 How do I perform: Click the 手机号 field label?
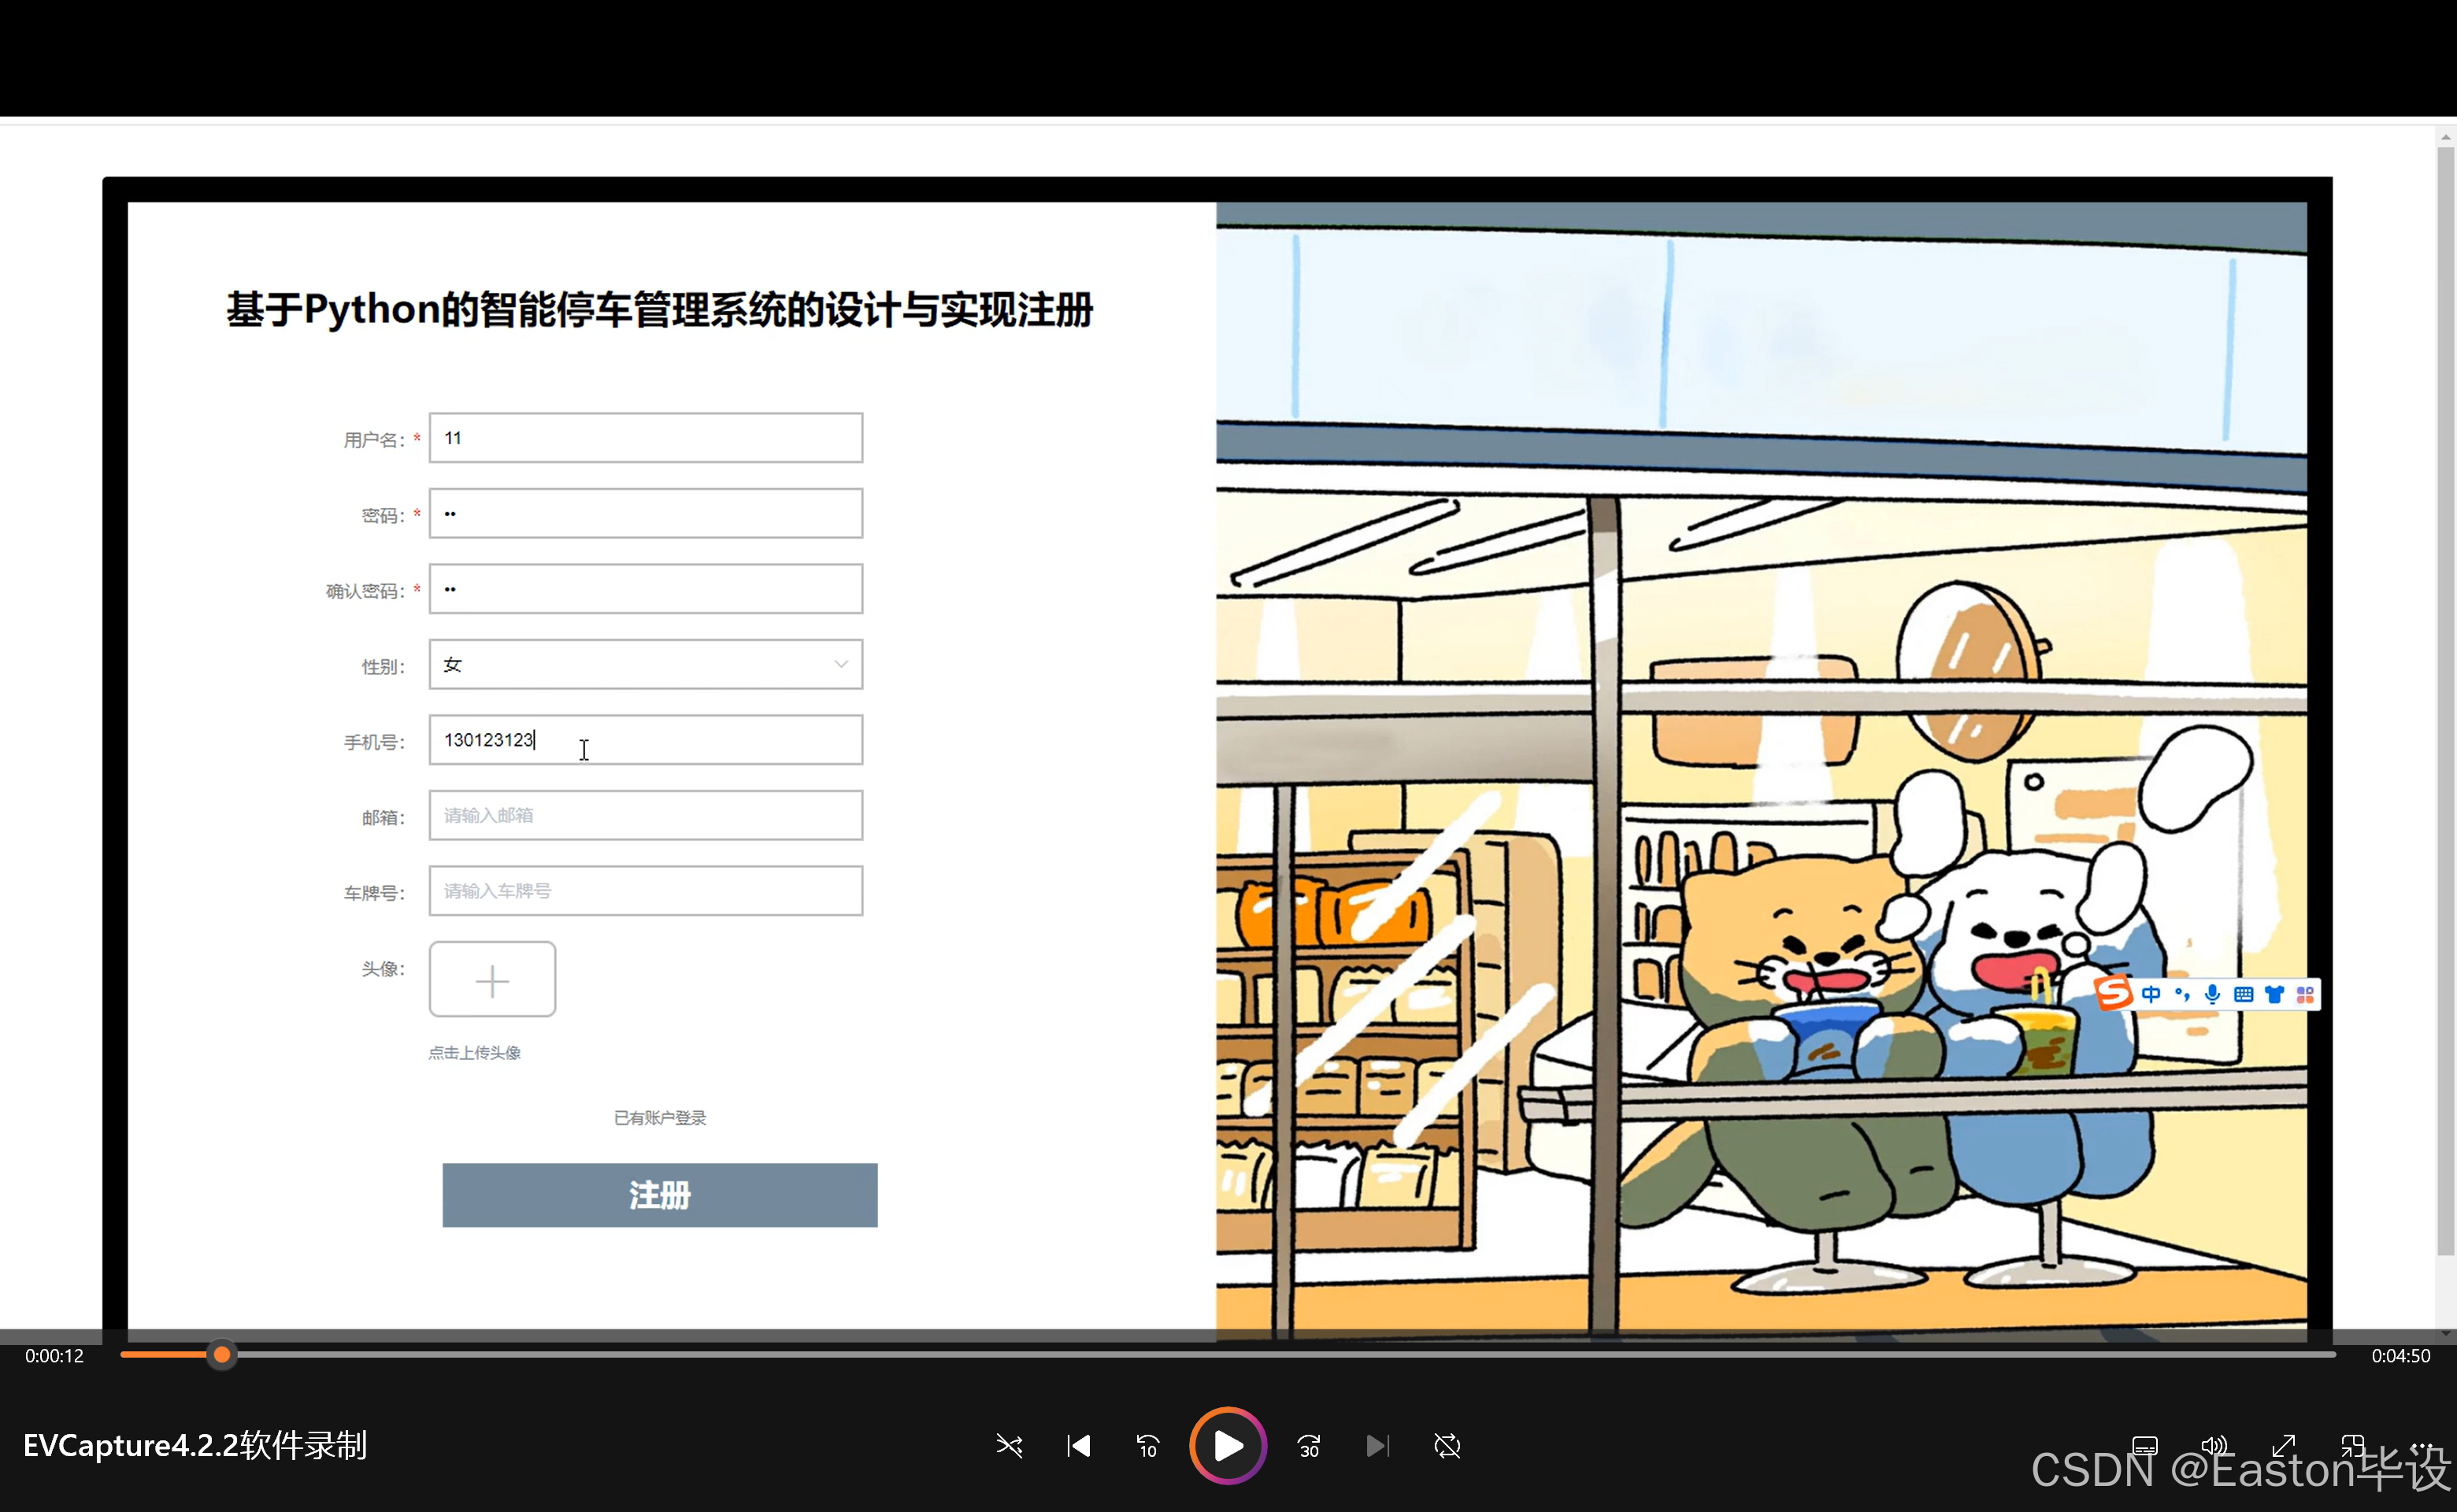click(x=374, y=742)
